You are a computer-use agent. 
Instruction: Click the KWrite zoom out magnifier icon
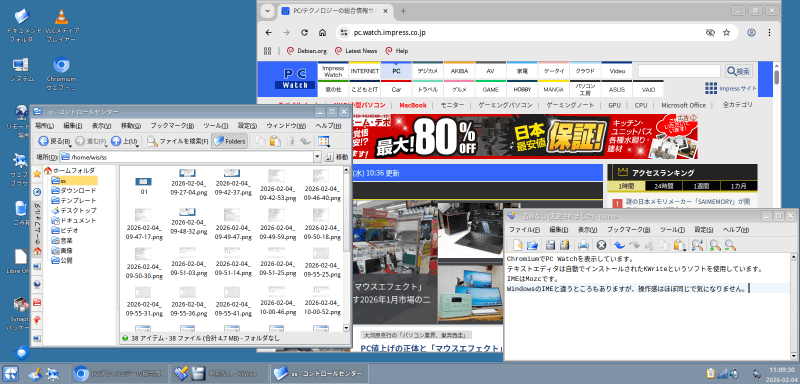tap(730, 245)
